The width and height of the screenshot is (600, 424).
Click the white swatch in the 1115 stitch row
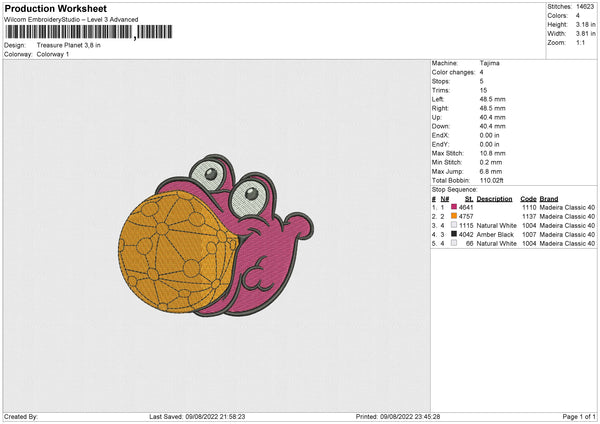454,225
